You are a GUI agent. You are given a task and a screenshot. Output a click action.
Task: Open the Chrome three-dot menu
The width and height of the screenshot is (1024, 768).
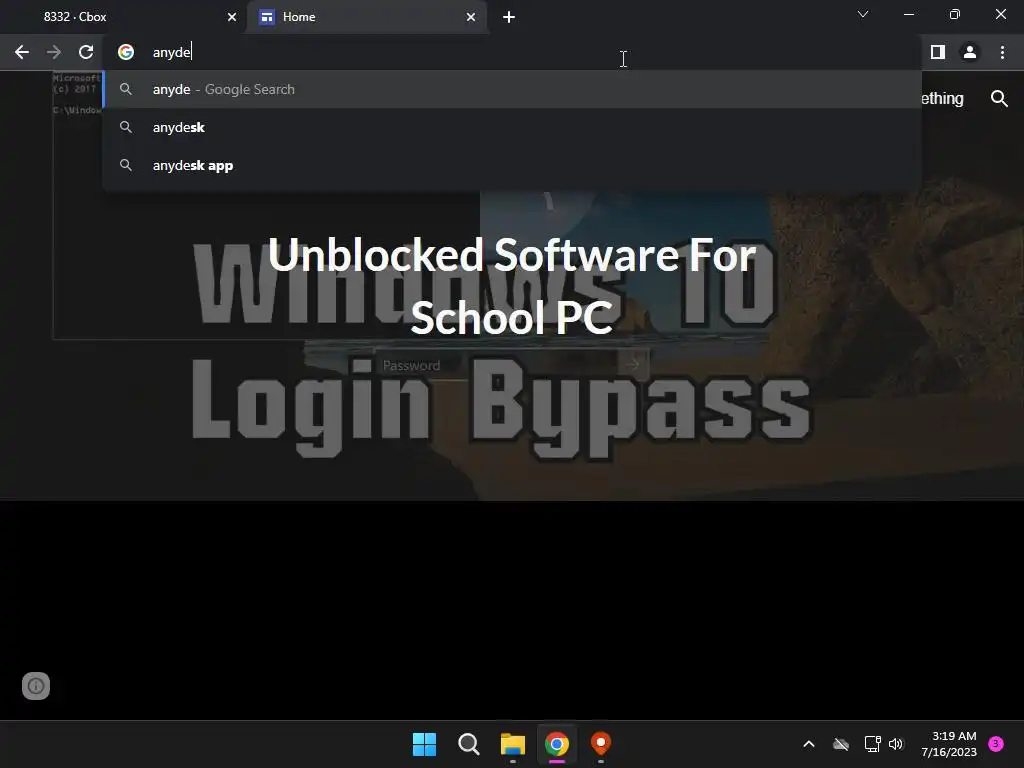click(1002, 52)
